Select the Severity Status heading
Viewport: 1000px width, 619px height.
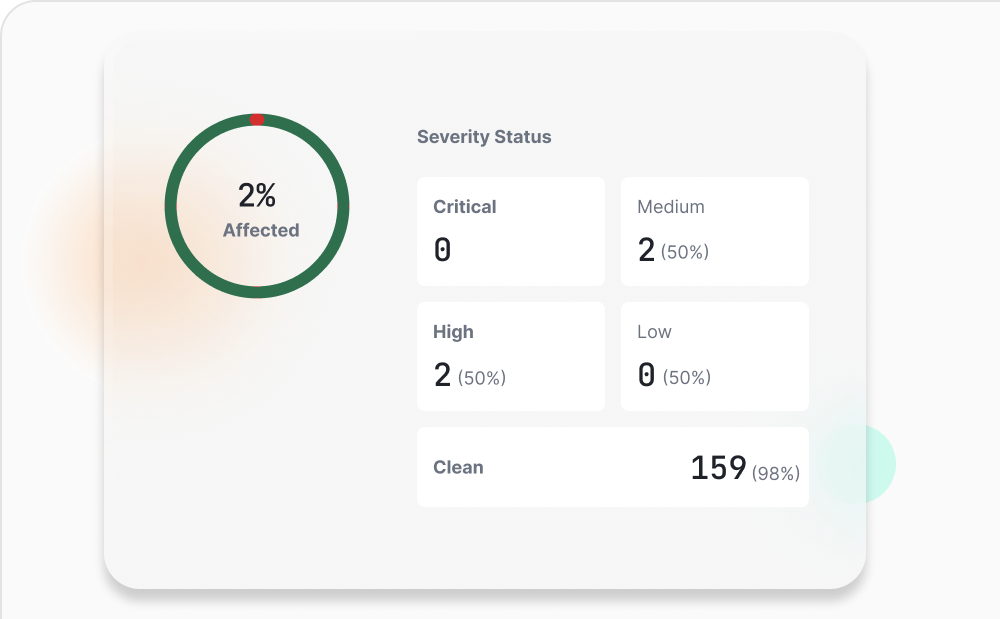[x=483, y=137]
